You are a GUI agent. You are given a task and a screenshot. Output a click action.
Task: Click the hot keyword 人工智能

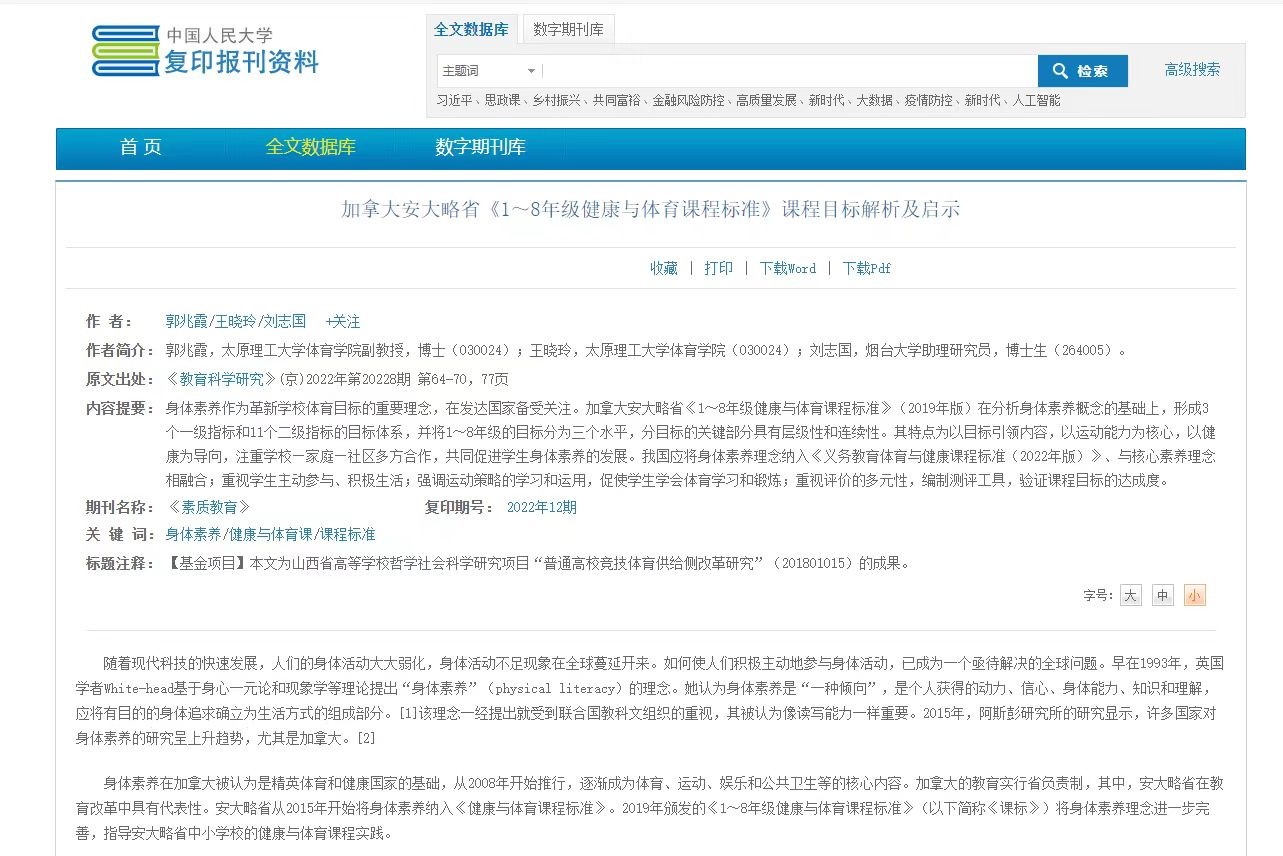[x=1036, y=101]
